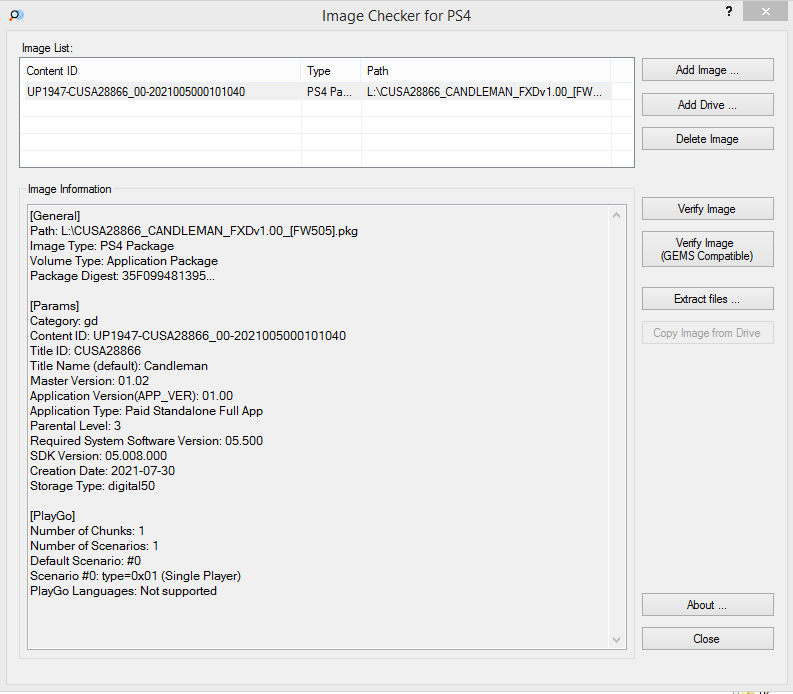This screenshot has height=694, width=793.
Task: Click the 'Number of Scenarios: 1' line
Action: [94, 546]
